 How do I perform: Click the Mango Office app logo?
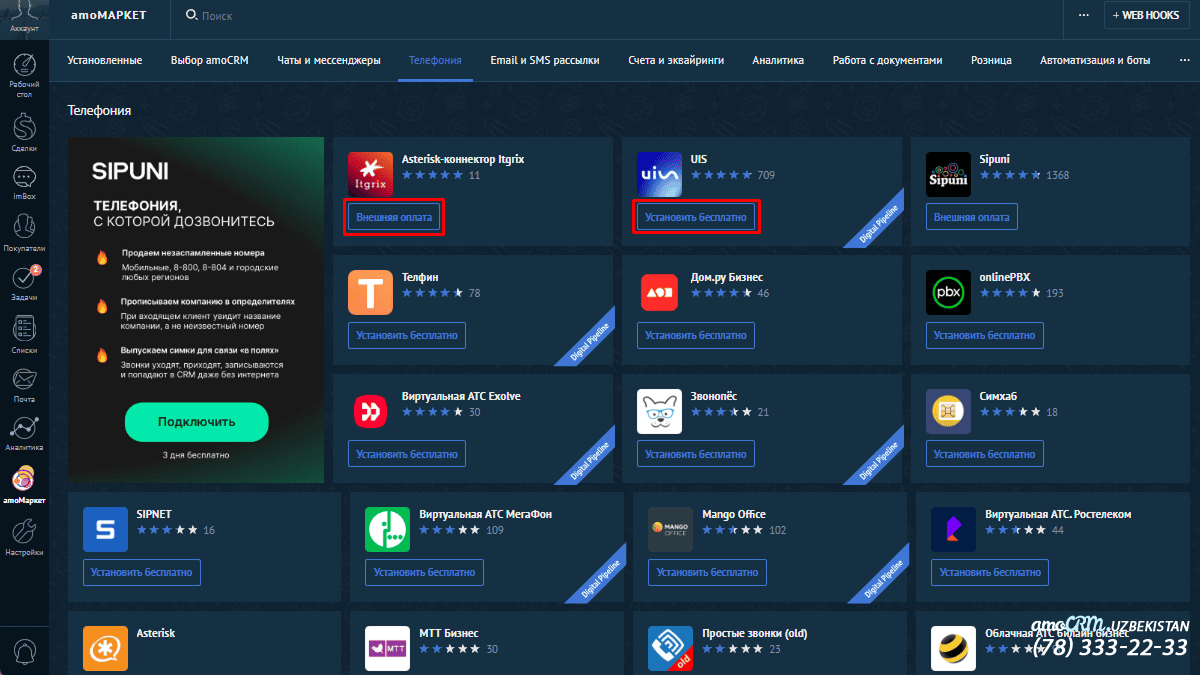tap(670, 529)
